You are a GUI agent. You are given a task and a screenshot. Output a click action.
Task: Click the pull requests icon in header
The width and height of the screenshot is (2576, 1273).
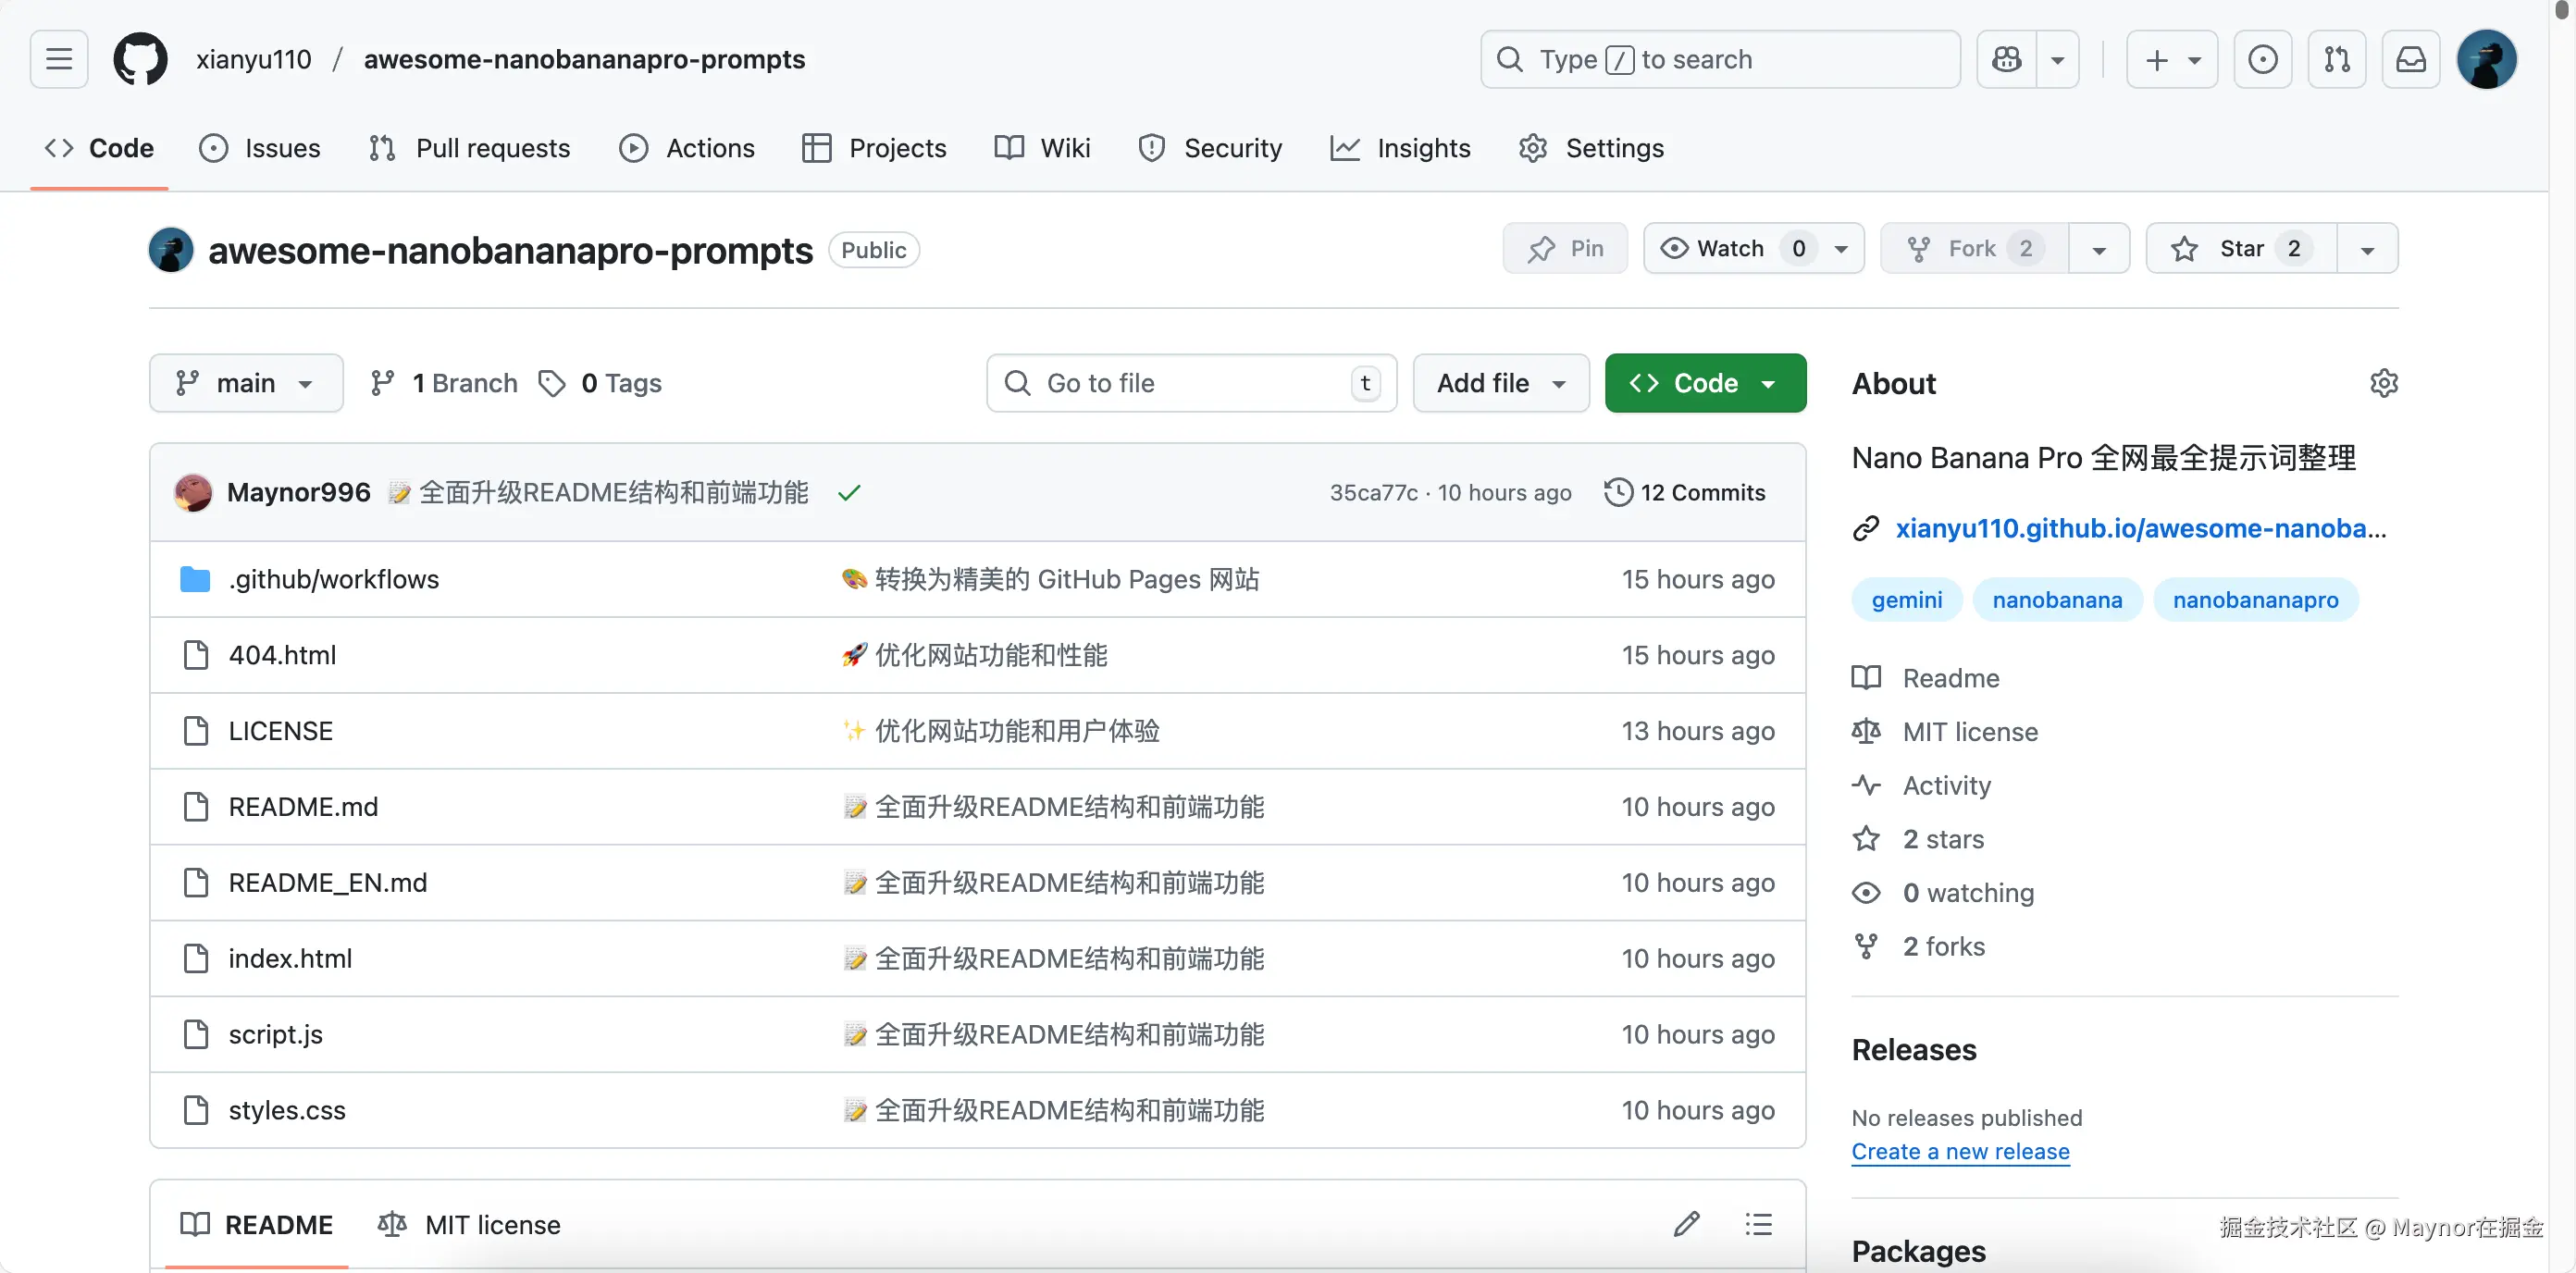tap(2336, 59)
